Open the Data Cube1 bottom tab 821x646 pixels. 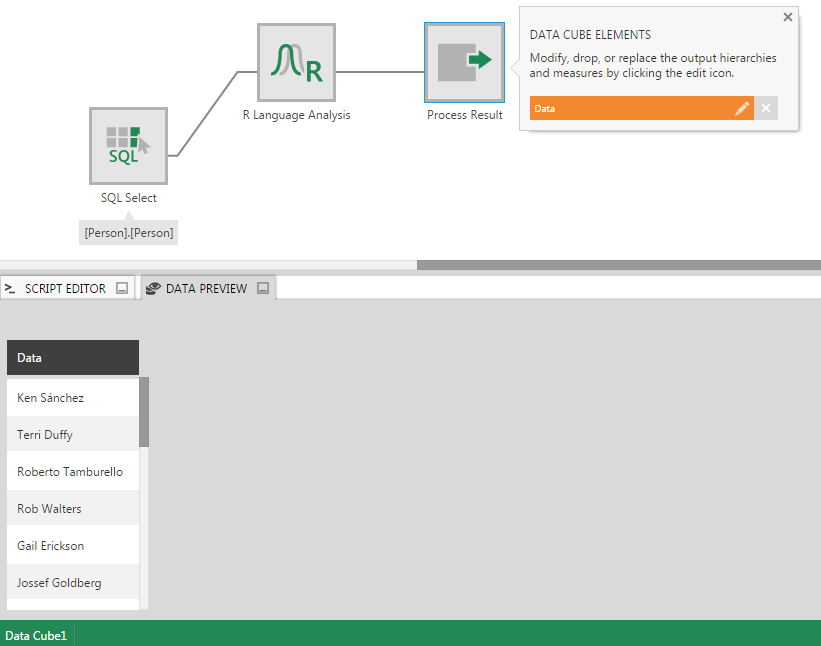pos(36,635)
